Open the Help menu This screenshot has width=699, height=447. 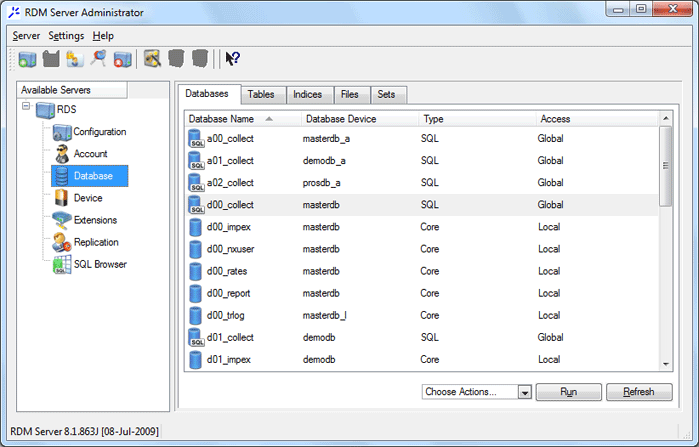[103, 36]
